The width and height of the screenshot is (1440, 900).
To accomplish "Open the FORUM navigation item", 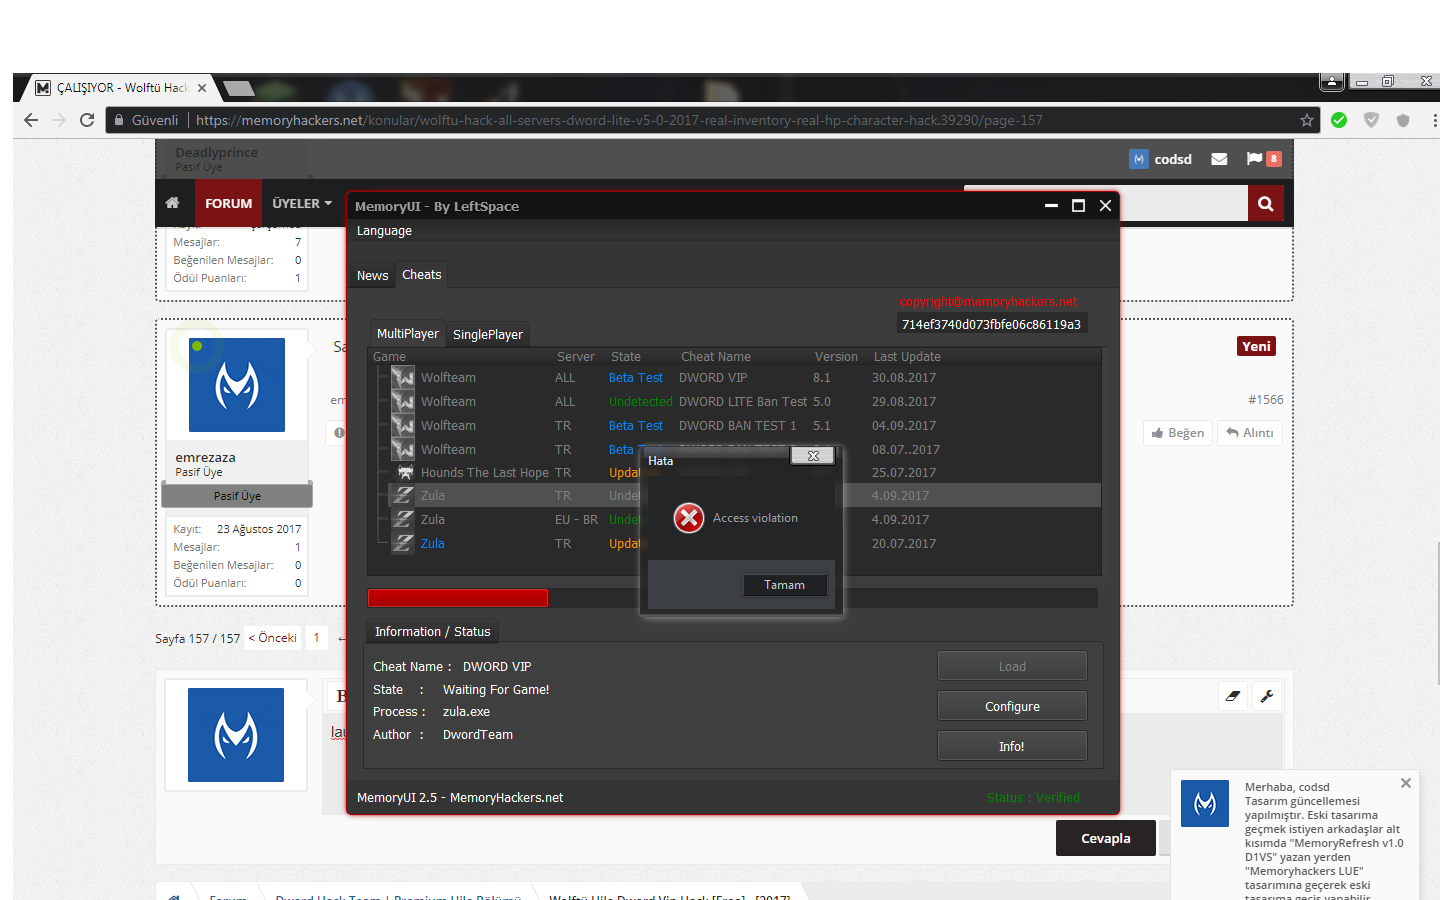I will (x=229, y=203).
